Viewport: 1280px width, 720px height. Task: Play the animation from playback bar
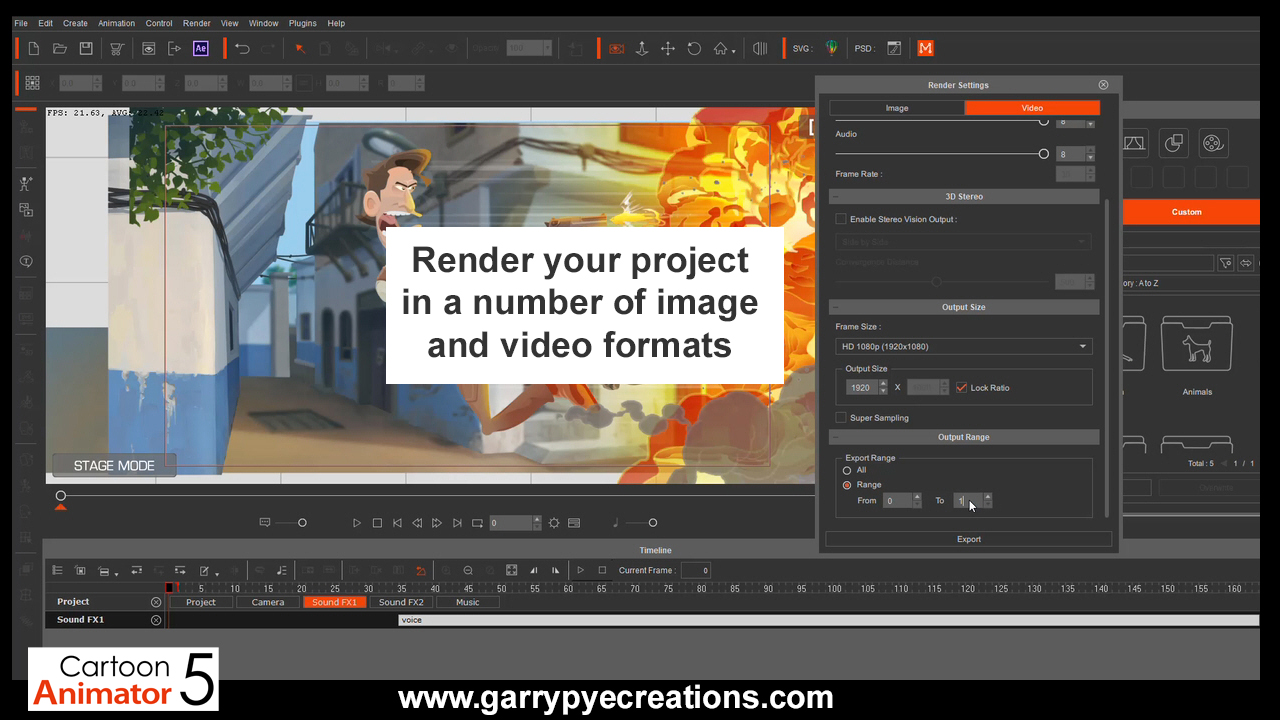click(x=357, y=523)
